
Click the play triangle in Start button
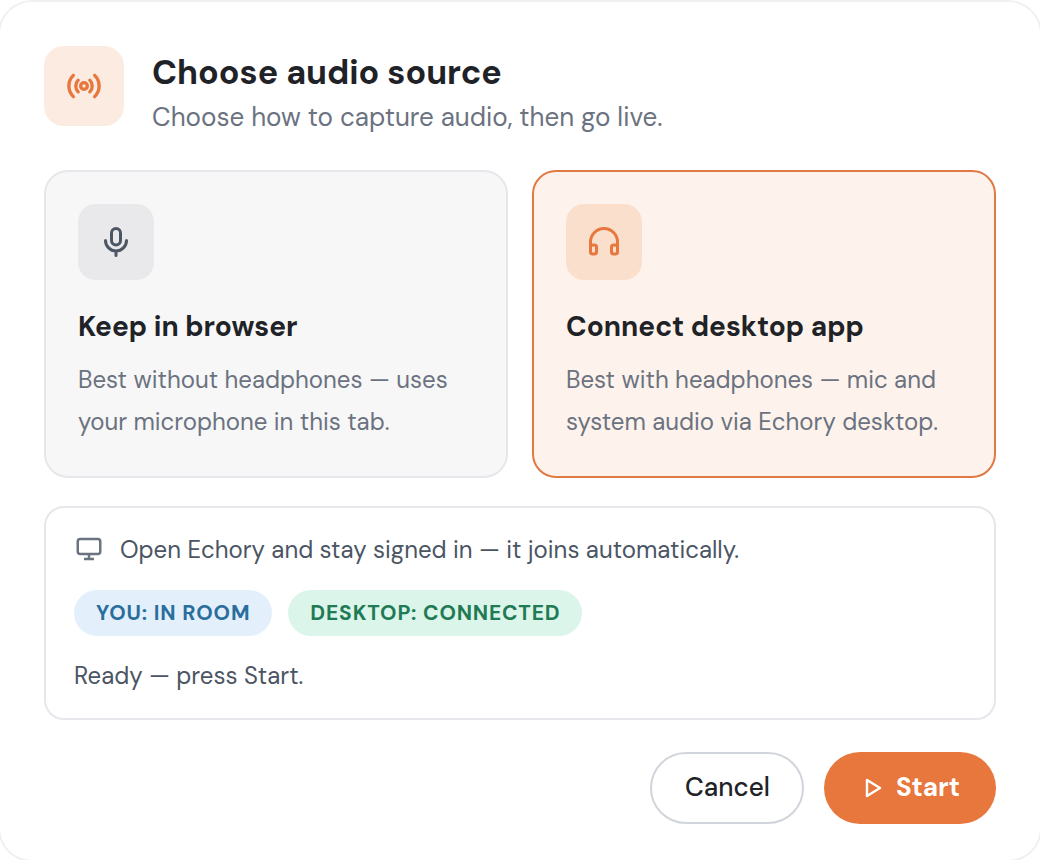pyautogui.click(x=873, y=788)
